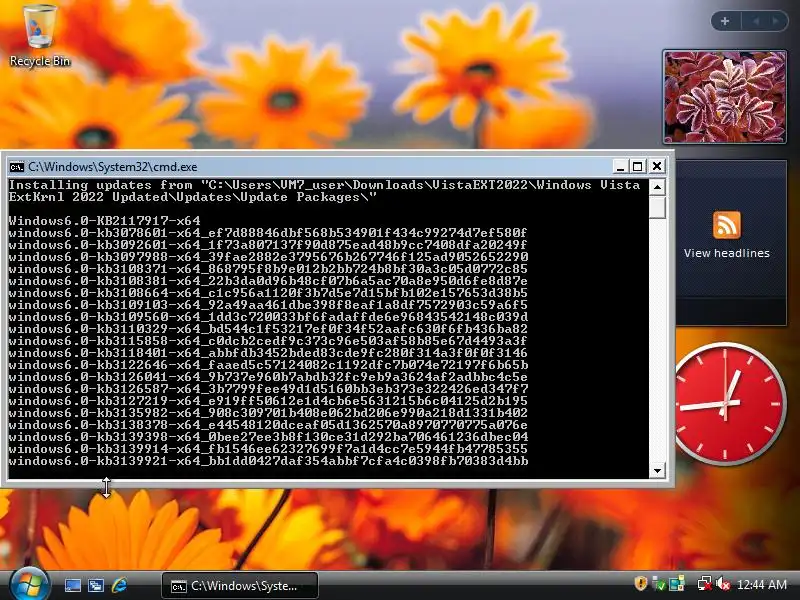Screen dimensions: 800x600
Task: Click the kb3139921 update line
Action: click(268, 461)
